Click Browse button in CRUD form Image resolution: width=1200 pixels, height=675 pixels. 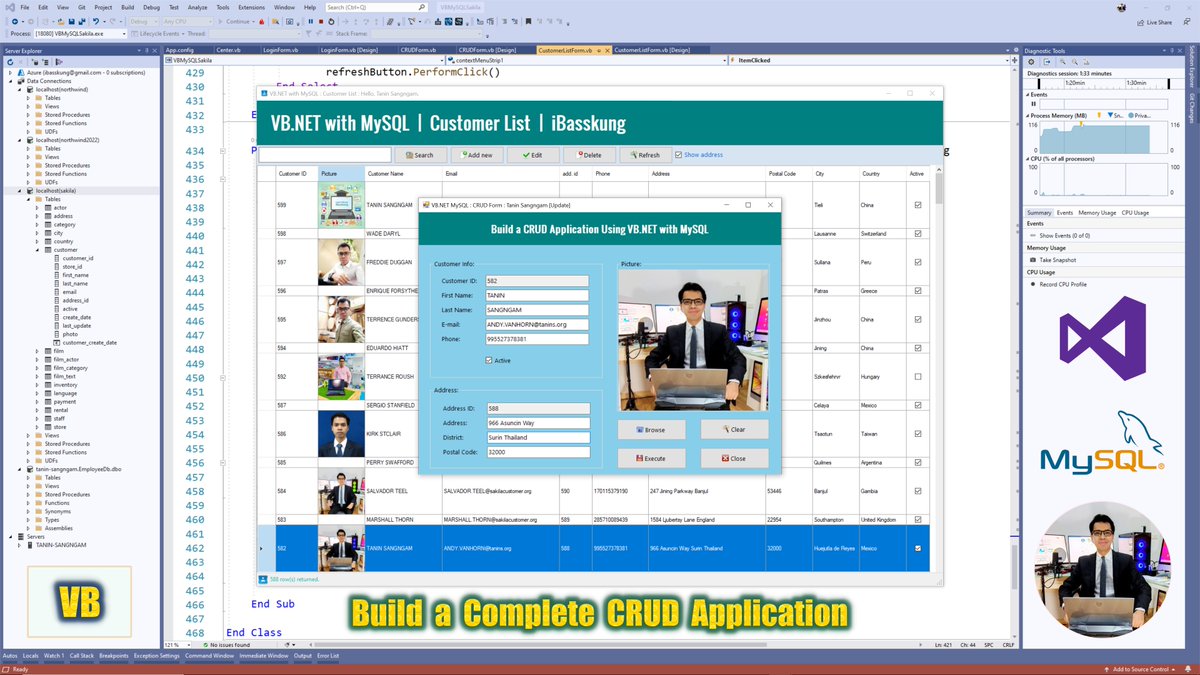pos(651,430)
